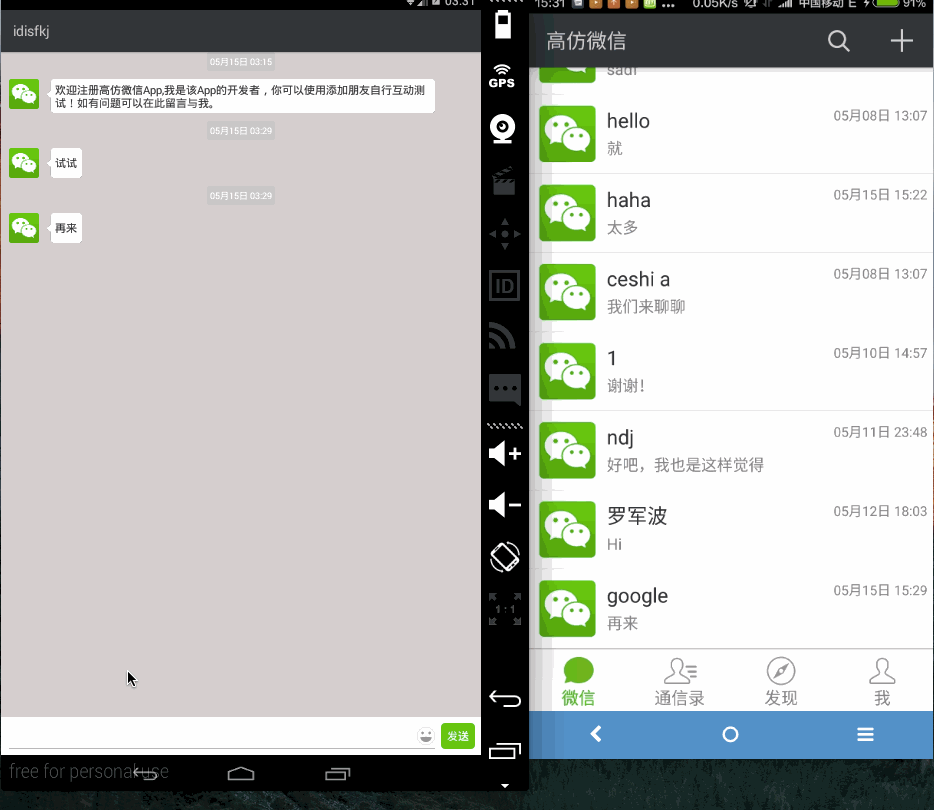The height and width of the screenshot is (810, 934).
Task: Click the message text input field
Action: (x=208, y=736)
